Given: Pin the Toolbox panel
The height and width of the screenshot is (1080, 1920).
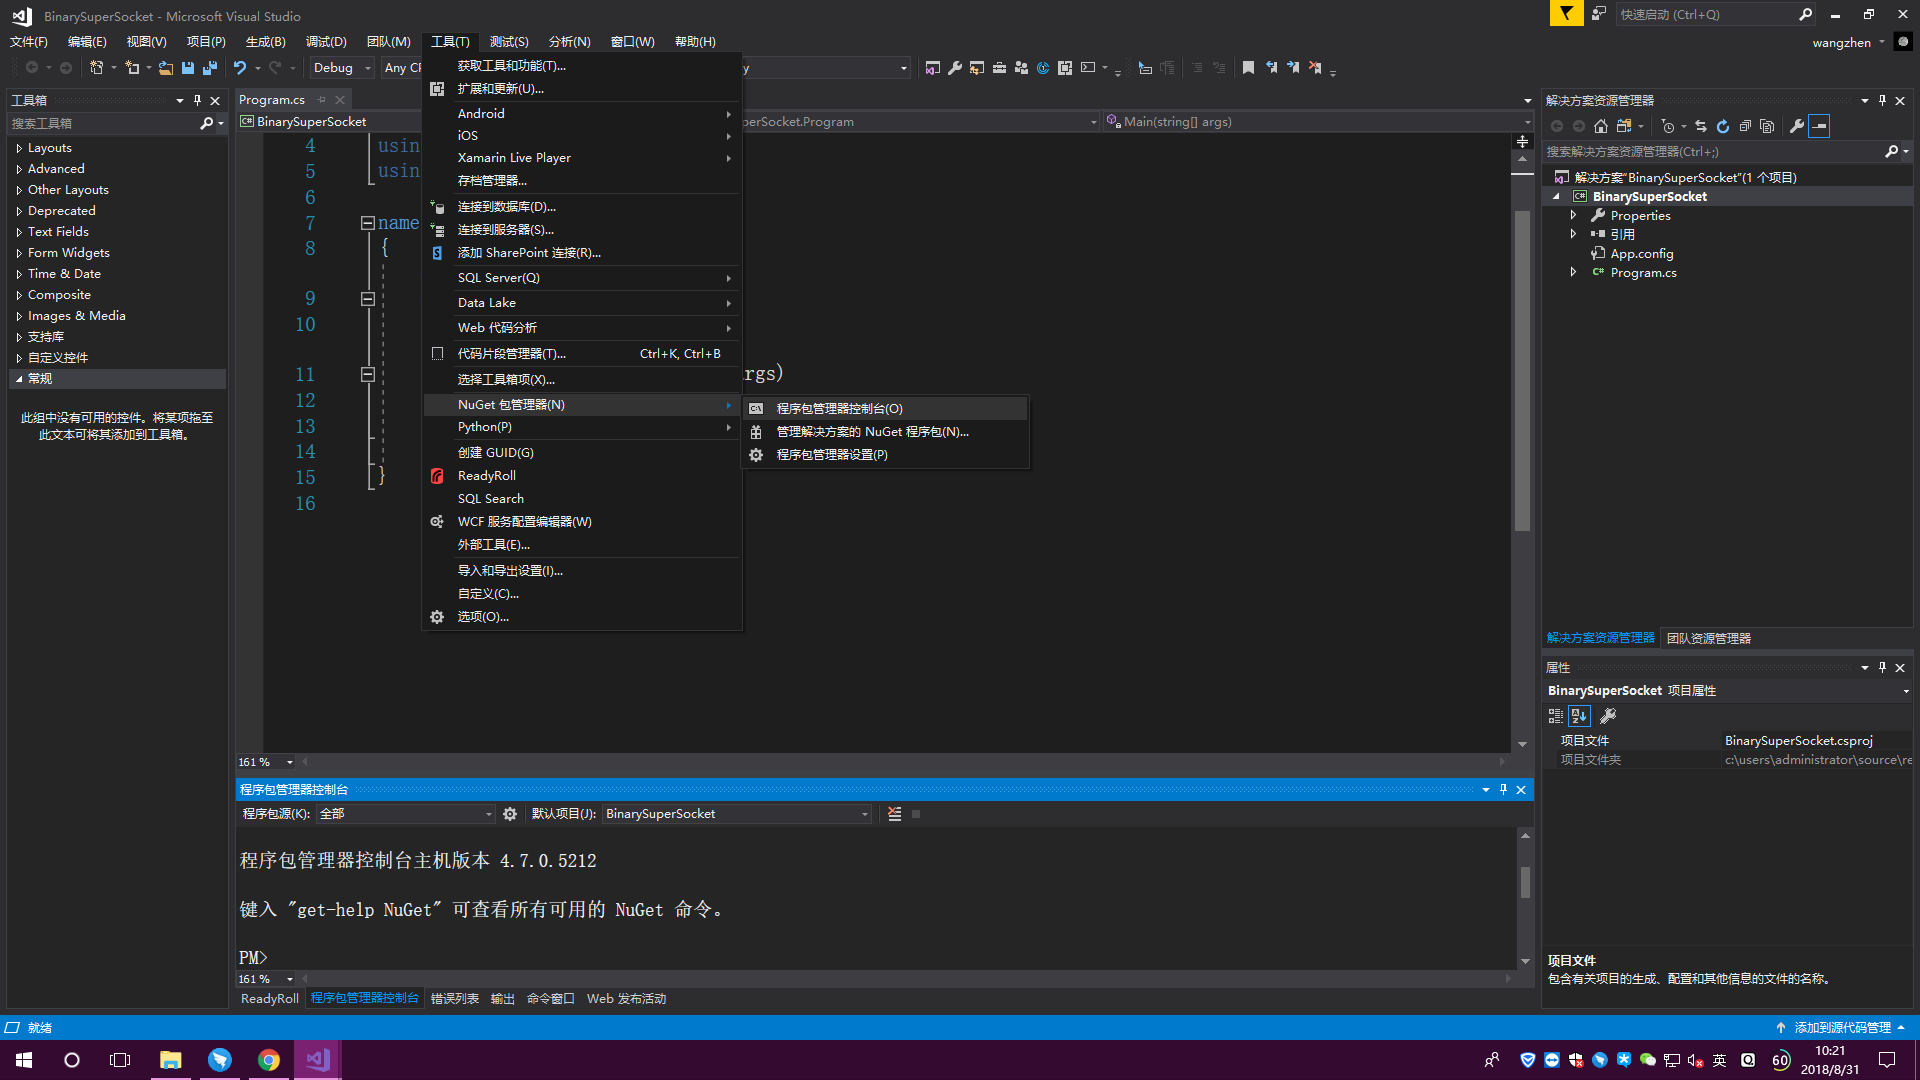Looking at the screenshot, I should (197, 100).
